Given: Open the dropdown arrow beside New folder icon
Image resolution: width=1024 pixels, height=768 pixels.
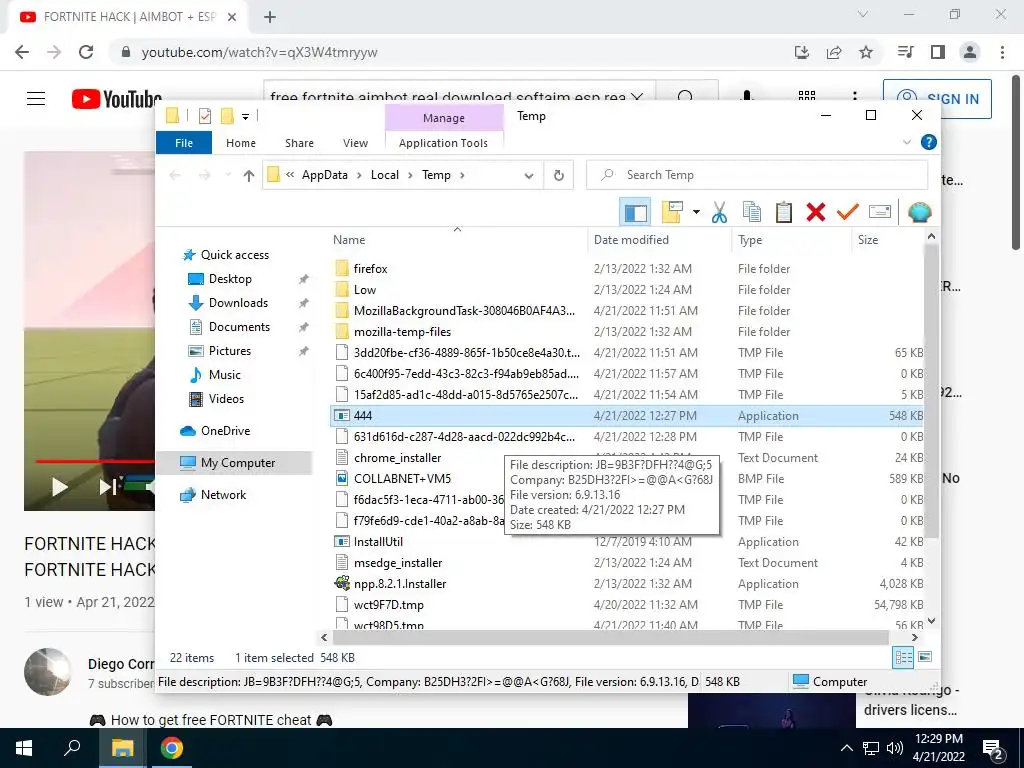Looking at the screenshot, I should click(x=696, y=212).
